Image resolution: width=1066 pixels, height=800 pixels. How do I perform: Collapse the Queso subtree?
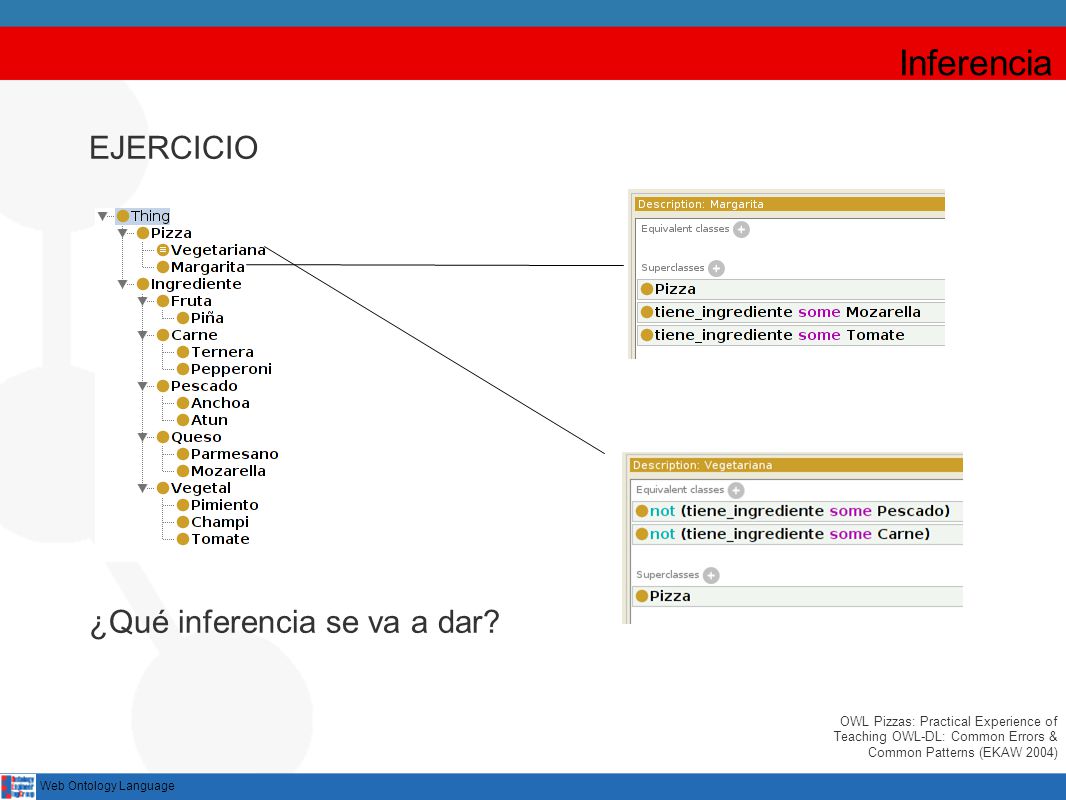click(143, 437)
